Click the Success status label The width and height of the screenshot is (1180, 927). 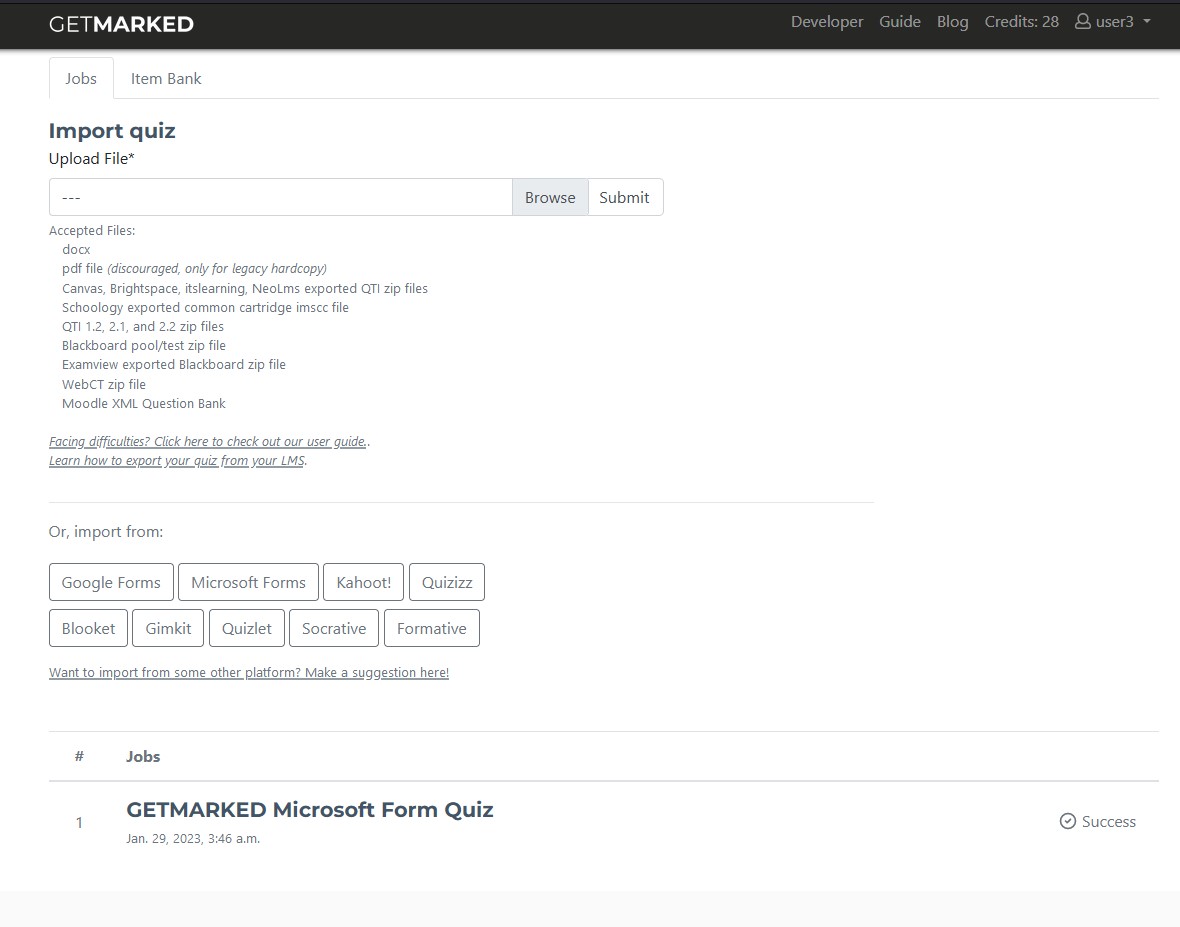[1109, 822]
